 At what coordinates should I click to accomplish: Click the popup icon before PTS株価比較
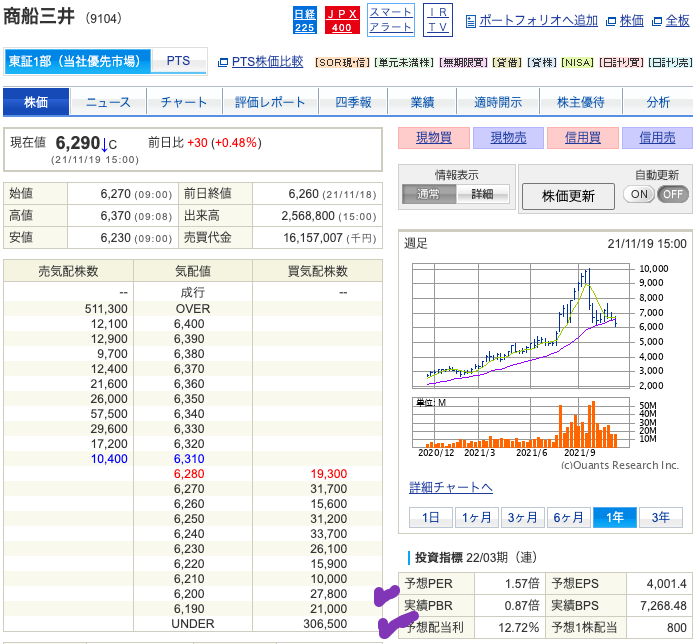pos(223,62)
